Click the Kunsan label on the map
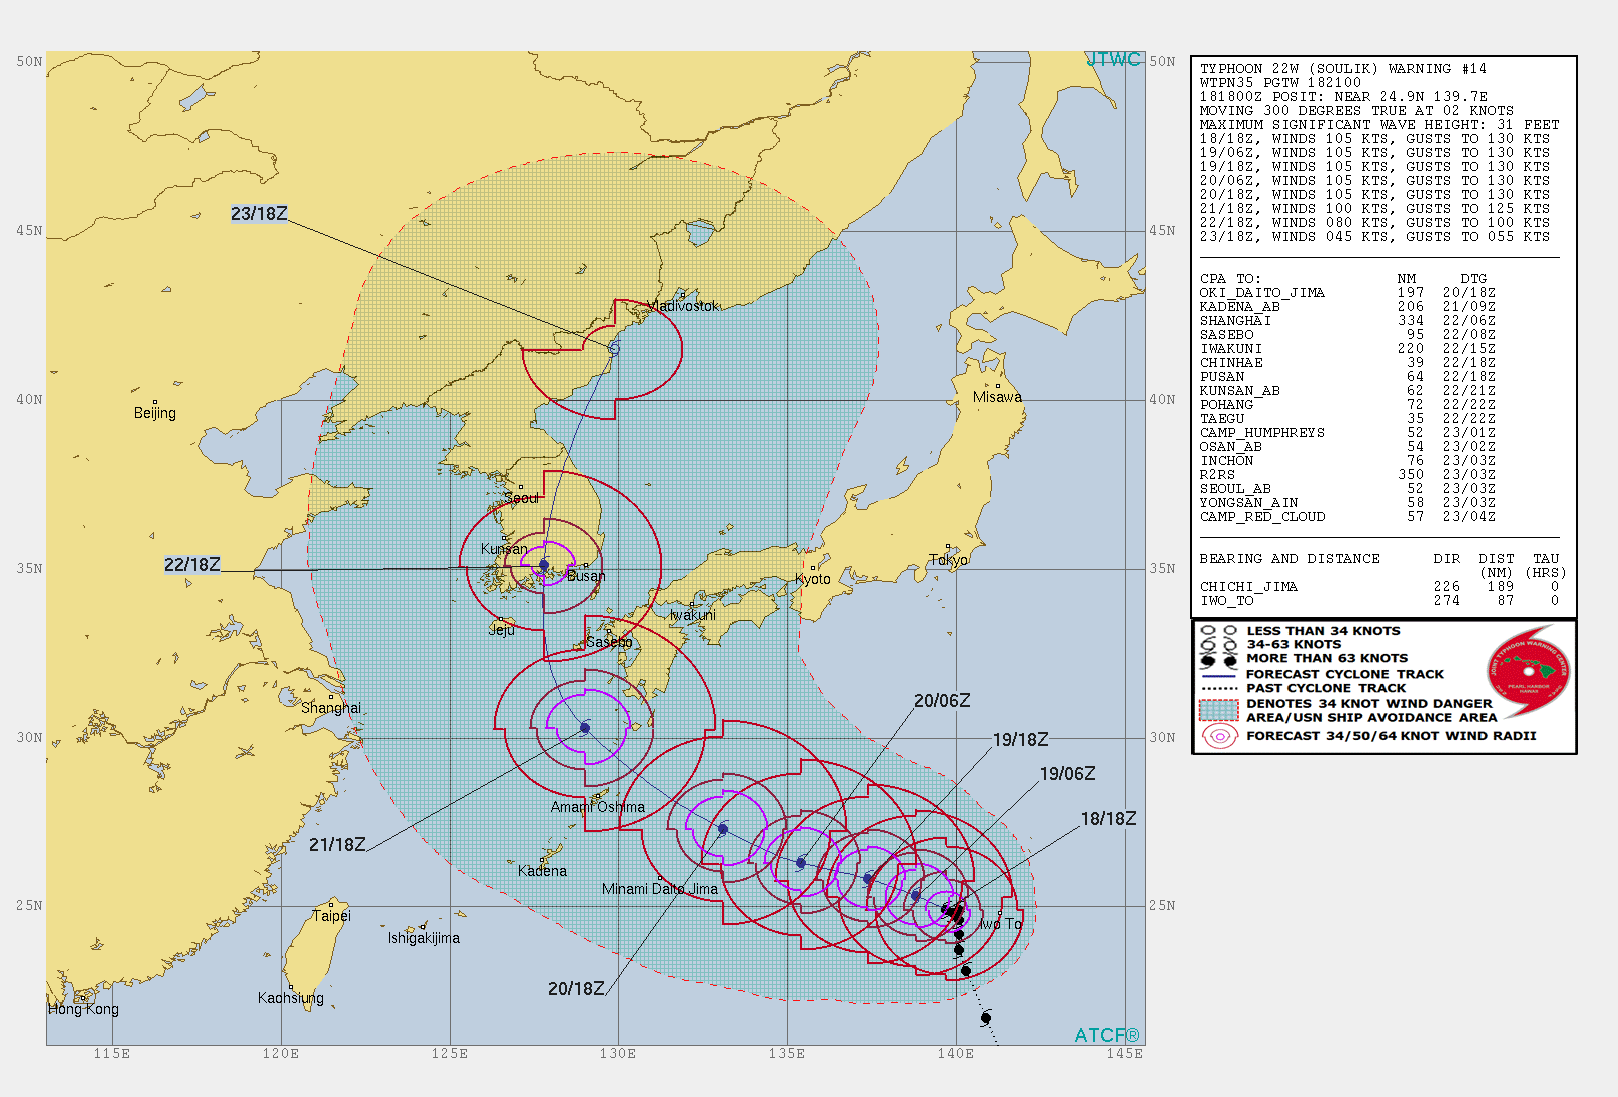The image size is (1618, 1097). click(x=504, y=549)
